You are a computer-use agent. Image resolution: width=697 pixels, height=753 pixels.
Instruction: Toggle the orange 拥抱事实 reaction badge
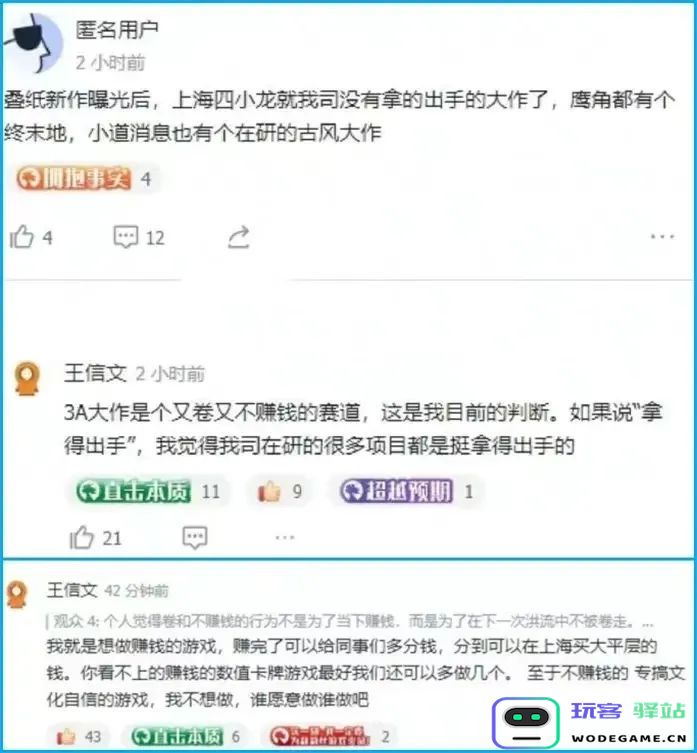[84, 179]
